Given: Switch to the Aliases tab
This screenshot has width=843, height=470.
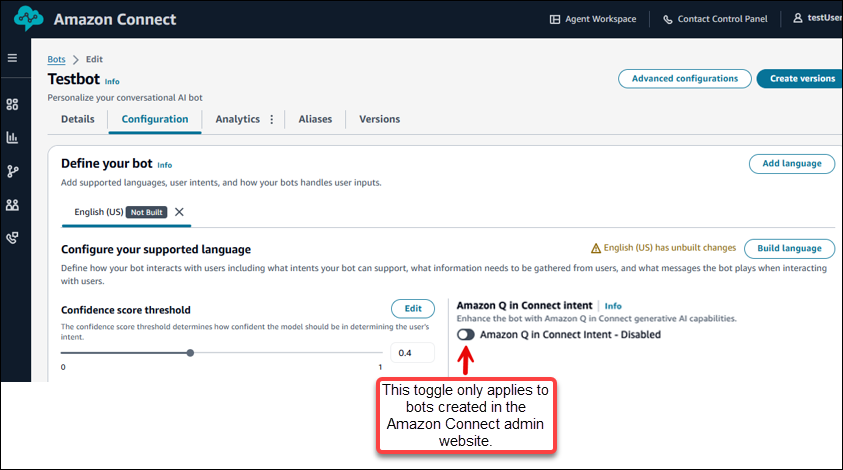Looking at the screenshot, I should [315, 119].
